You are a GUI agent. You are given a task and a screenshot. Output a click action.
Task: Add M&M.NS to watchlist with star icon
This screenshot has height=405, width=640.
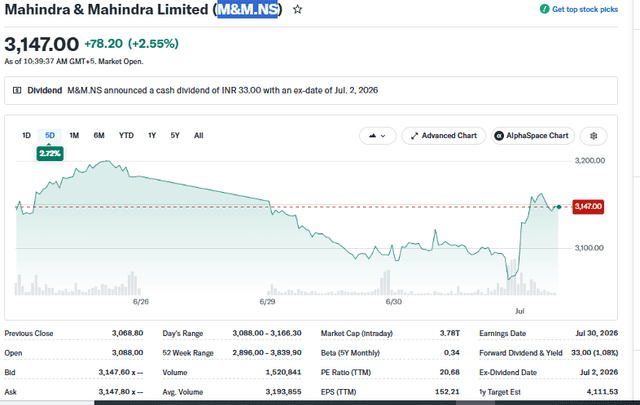(298, 9)
